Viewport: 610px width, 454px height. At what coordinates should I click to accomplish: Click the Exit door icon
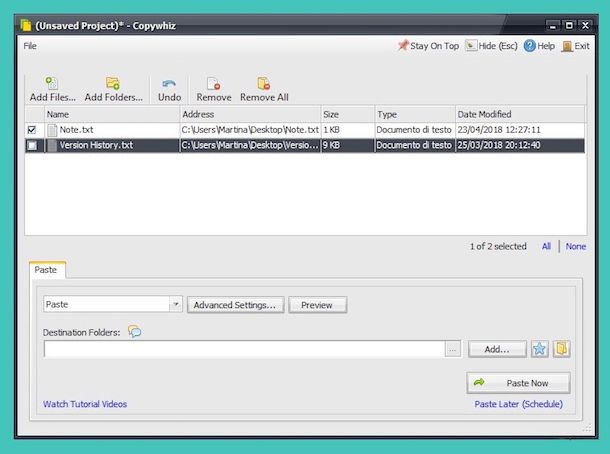click(x=567, y=46)
